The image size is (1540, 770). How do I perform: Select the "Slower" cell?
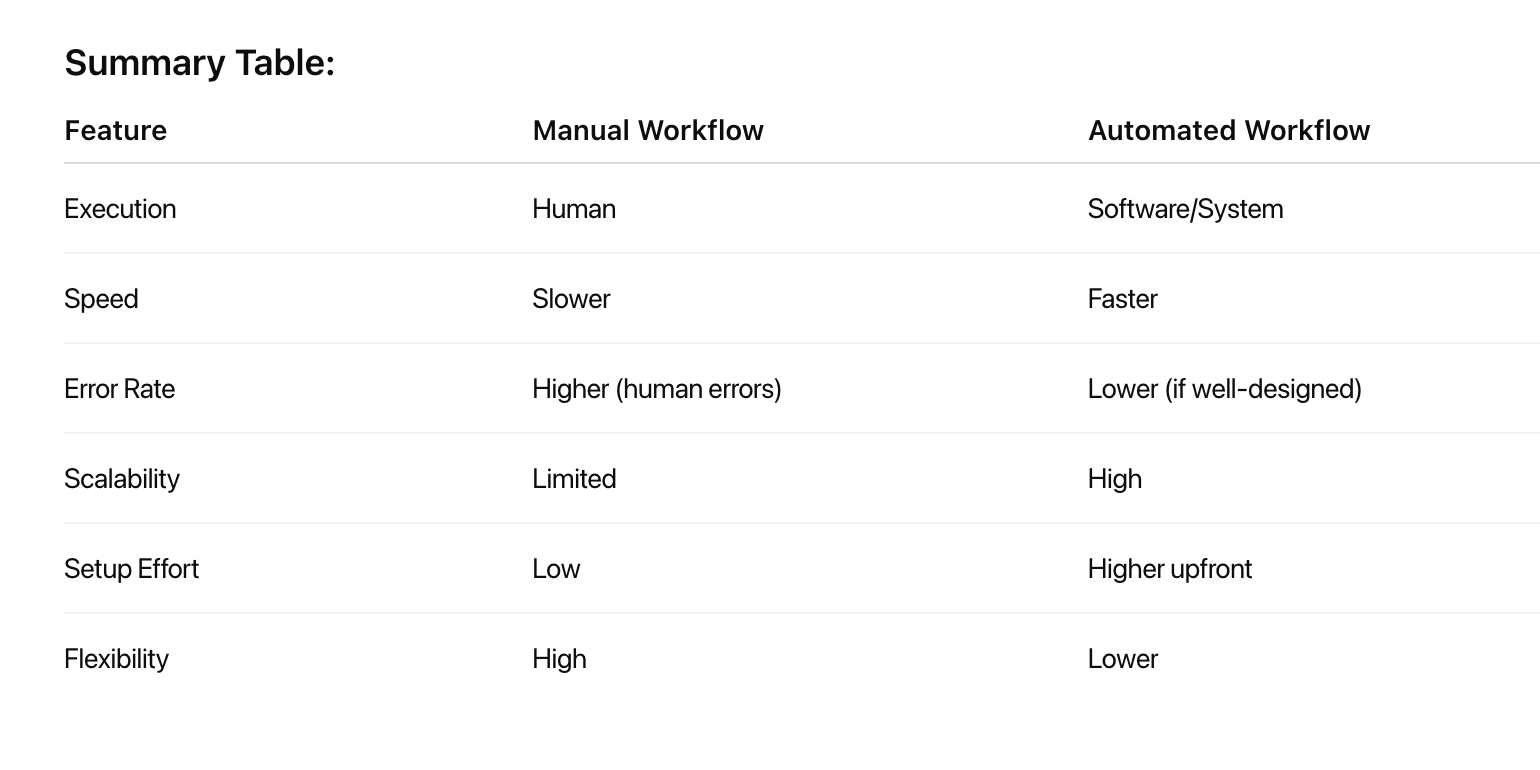(571, 299)
